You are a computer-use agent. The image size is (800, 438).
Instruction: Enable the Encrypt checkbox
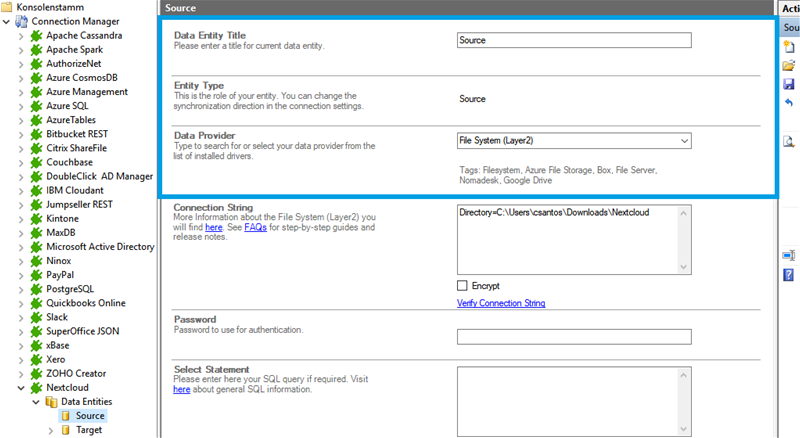(463, 285)
